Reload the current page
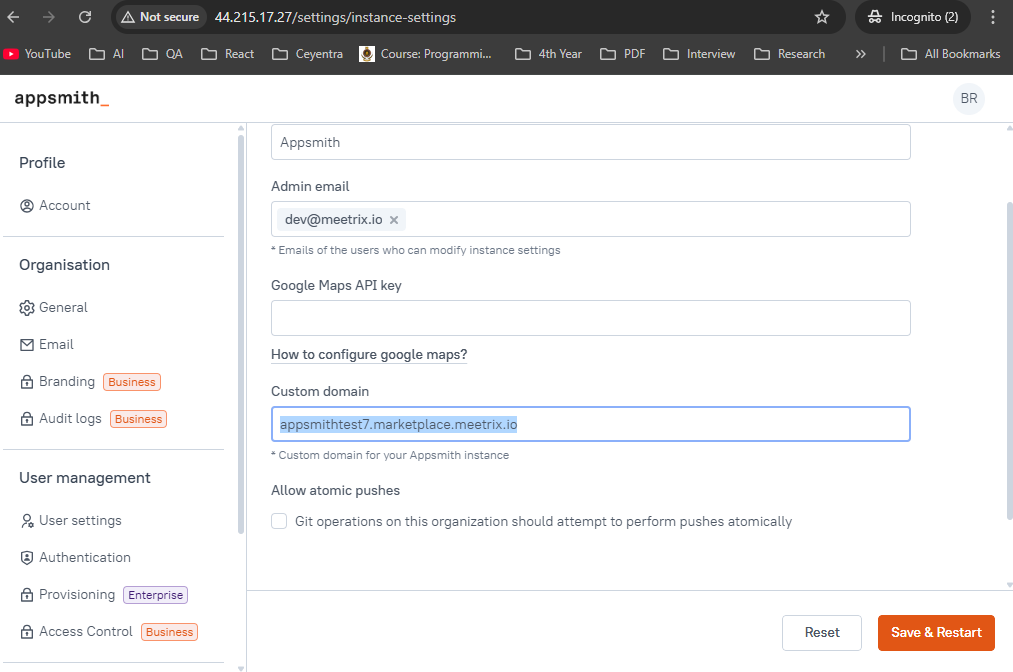Viewport: 1013px width, 672px height. click(85, 17)
